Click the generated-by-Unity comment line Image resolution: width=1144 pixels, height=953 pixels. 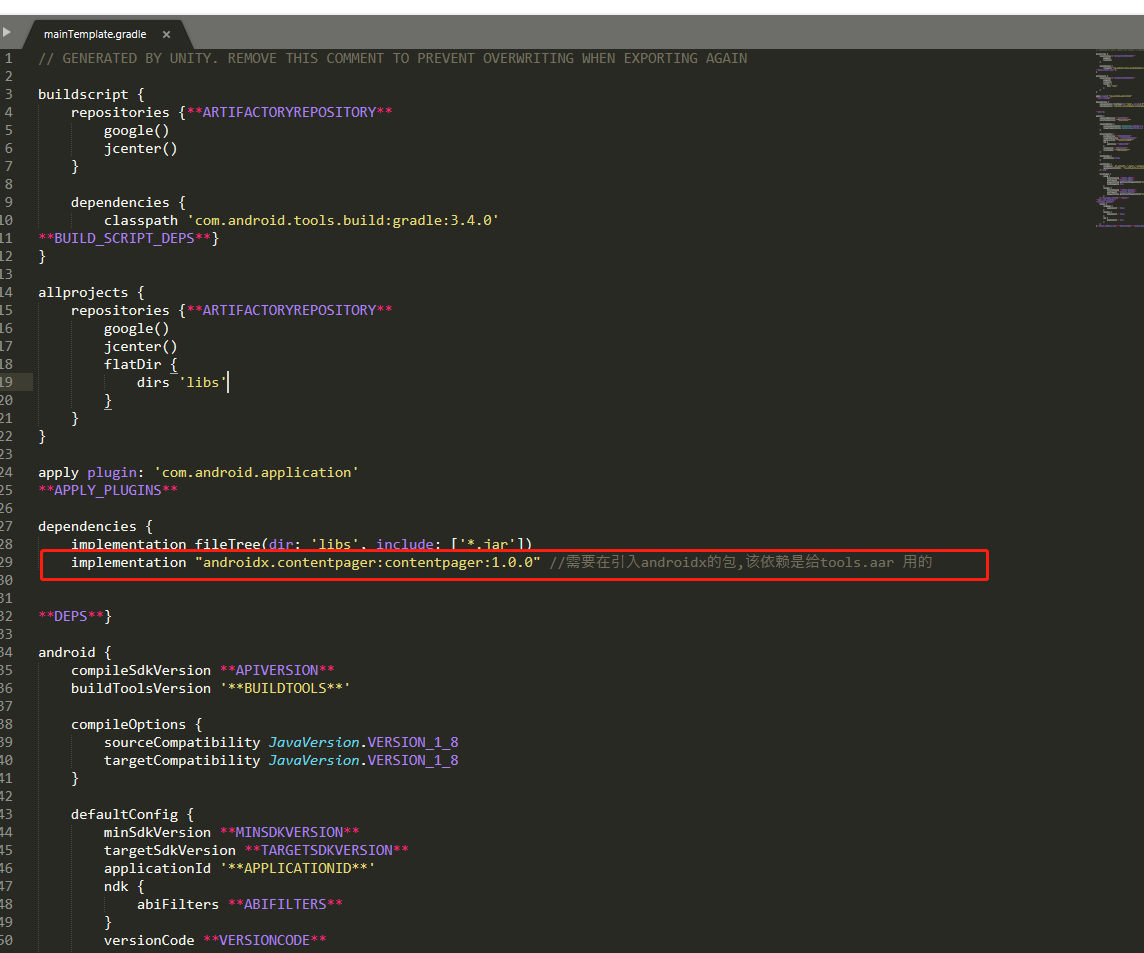tap(393, 58)
